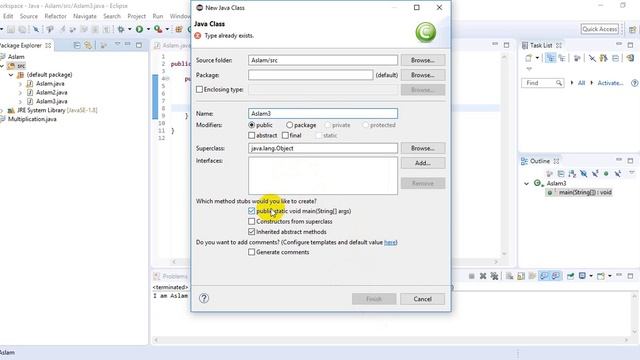Tick Constructors from superclass checkbox

(251, 221)
